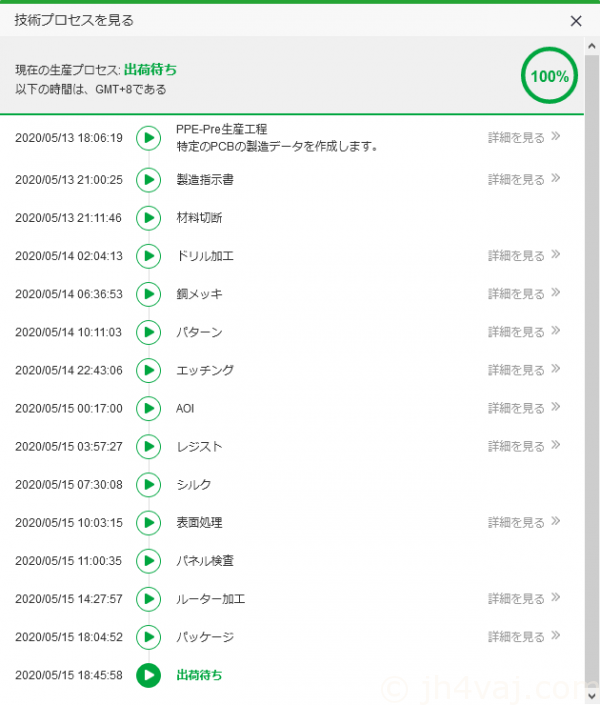Click the filled play icon for 出荷待ち
Screen dimensions: 600x705
148,675
